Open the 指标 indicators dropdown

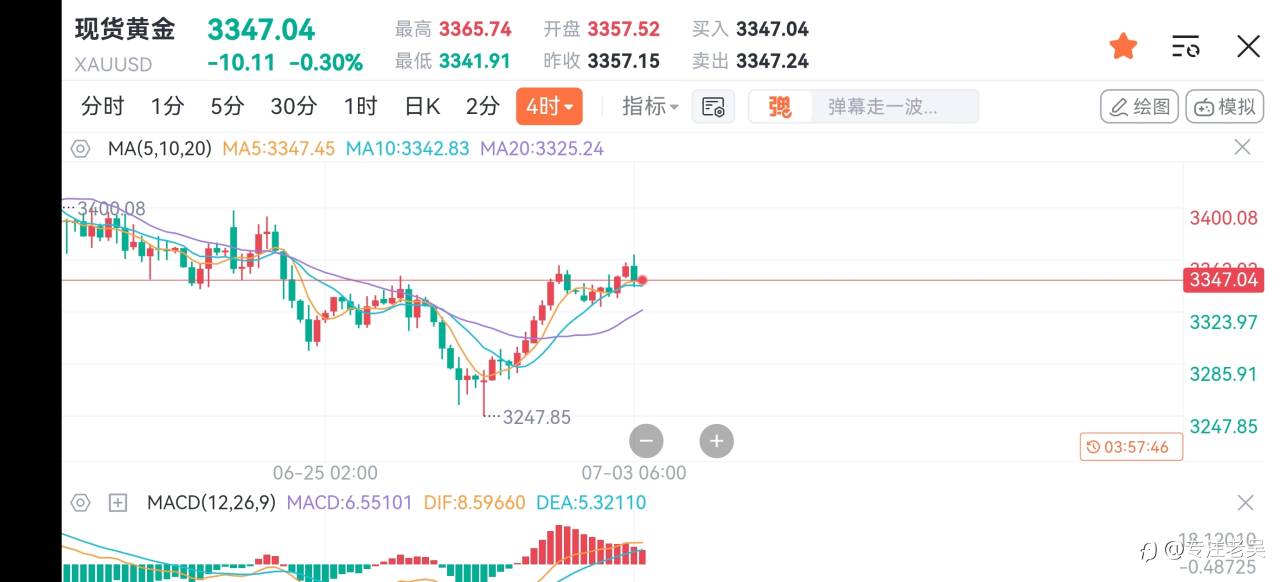(650, 107)
